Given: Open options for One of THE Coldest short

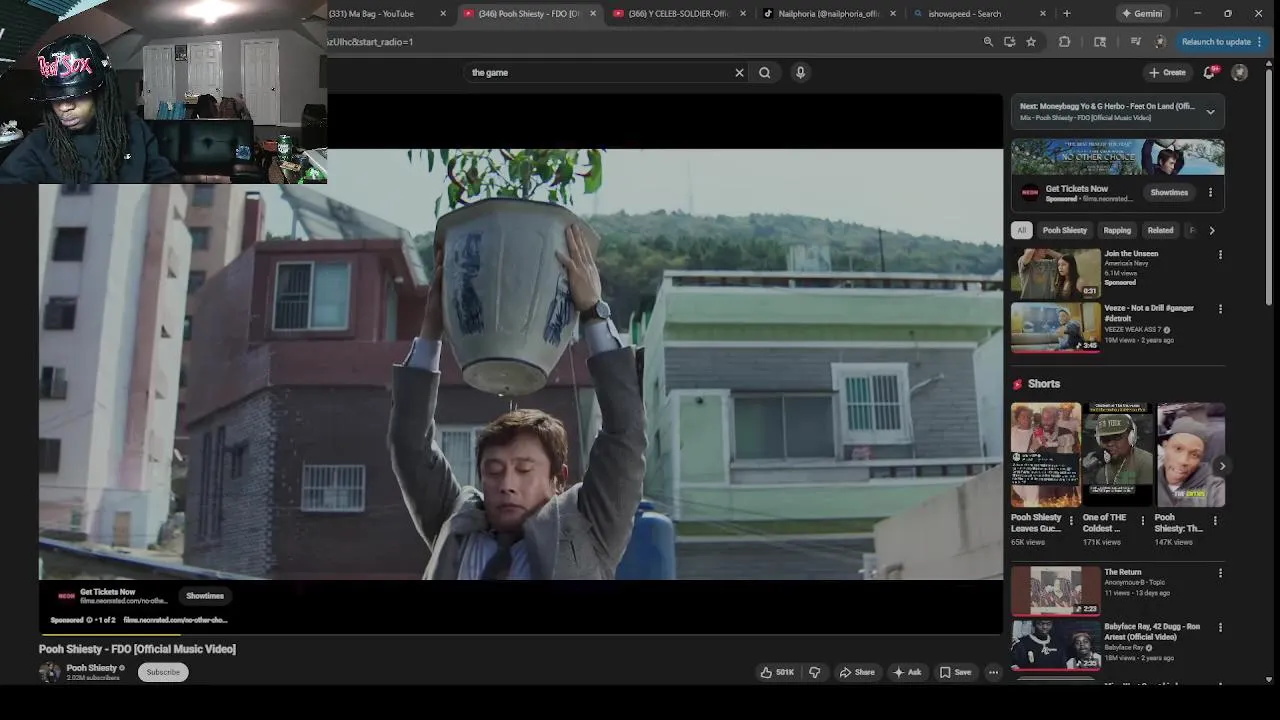Looking at the screenshot, I should tap(1143, 521).
